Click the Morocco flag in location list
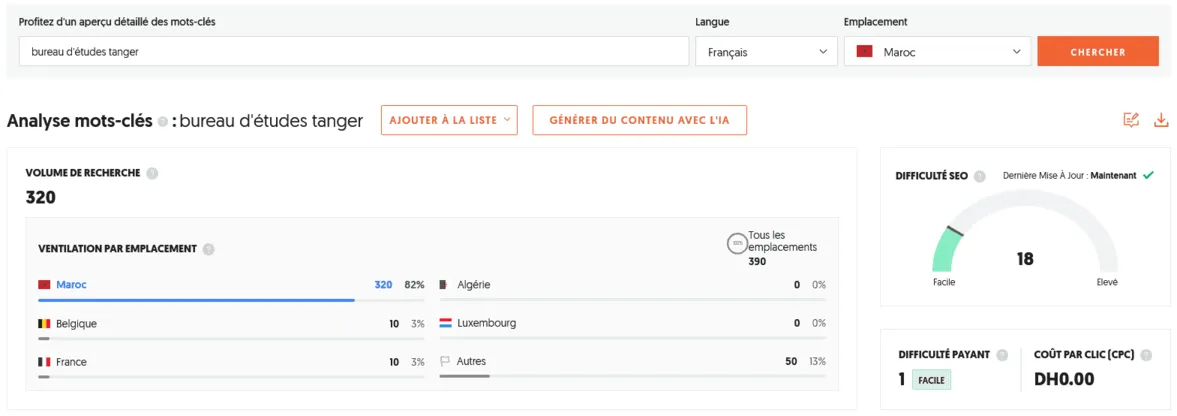Image resolution: width=1177 pixels, height=416 pixels. [x=44, y=285]
